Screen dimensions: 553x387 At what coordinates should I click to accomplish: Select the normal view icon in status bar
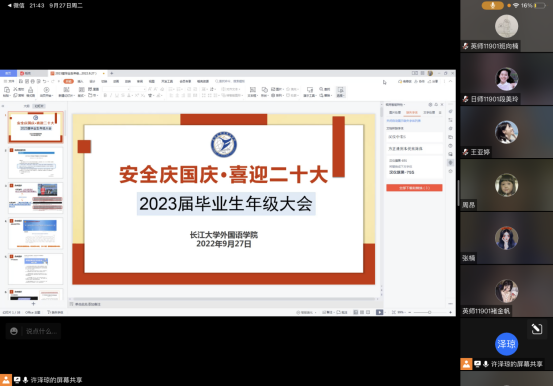(x=356, y=312)
